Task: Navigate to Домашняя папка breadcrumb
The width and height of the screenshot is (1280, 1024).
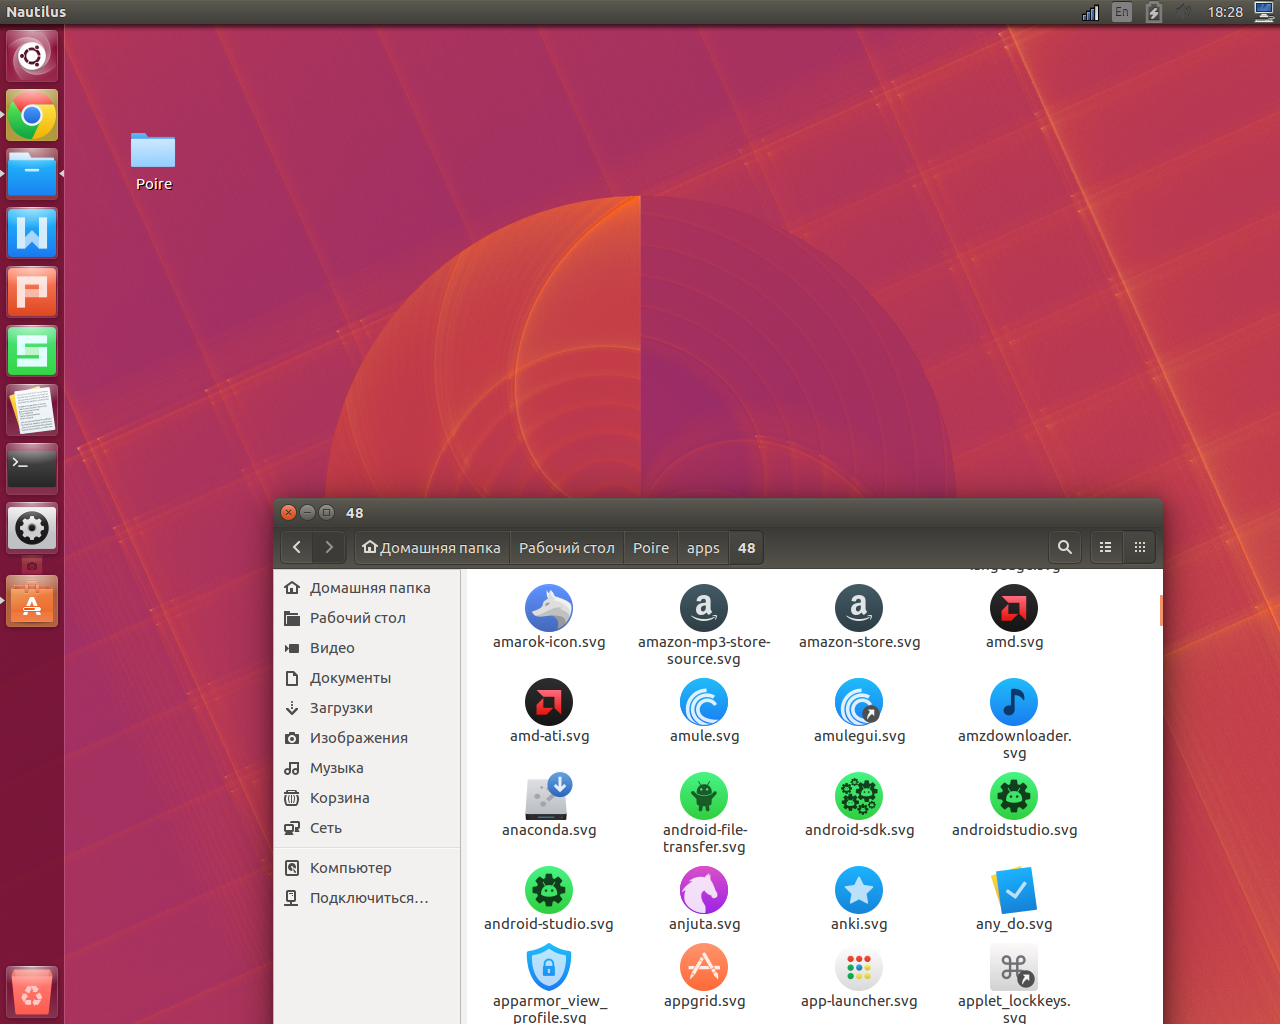Action: (x=432, y=547)
